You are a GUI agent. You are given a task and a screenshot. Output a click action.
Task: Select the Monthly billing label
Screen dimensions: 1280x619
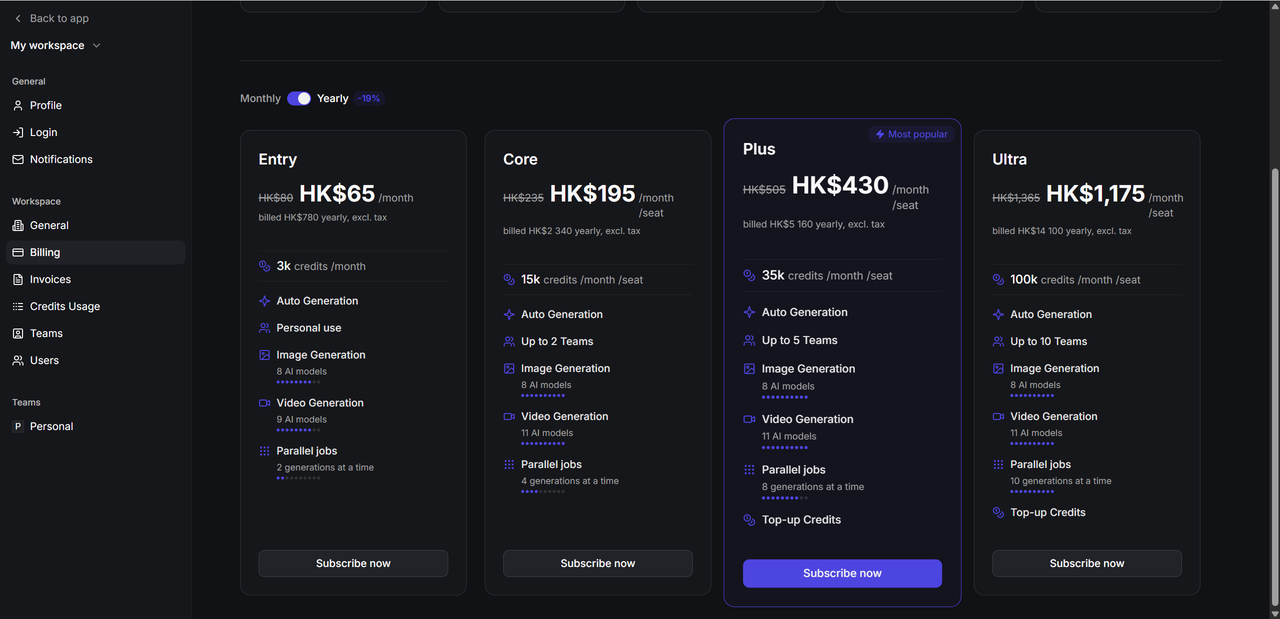(260, 98)
